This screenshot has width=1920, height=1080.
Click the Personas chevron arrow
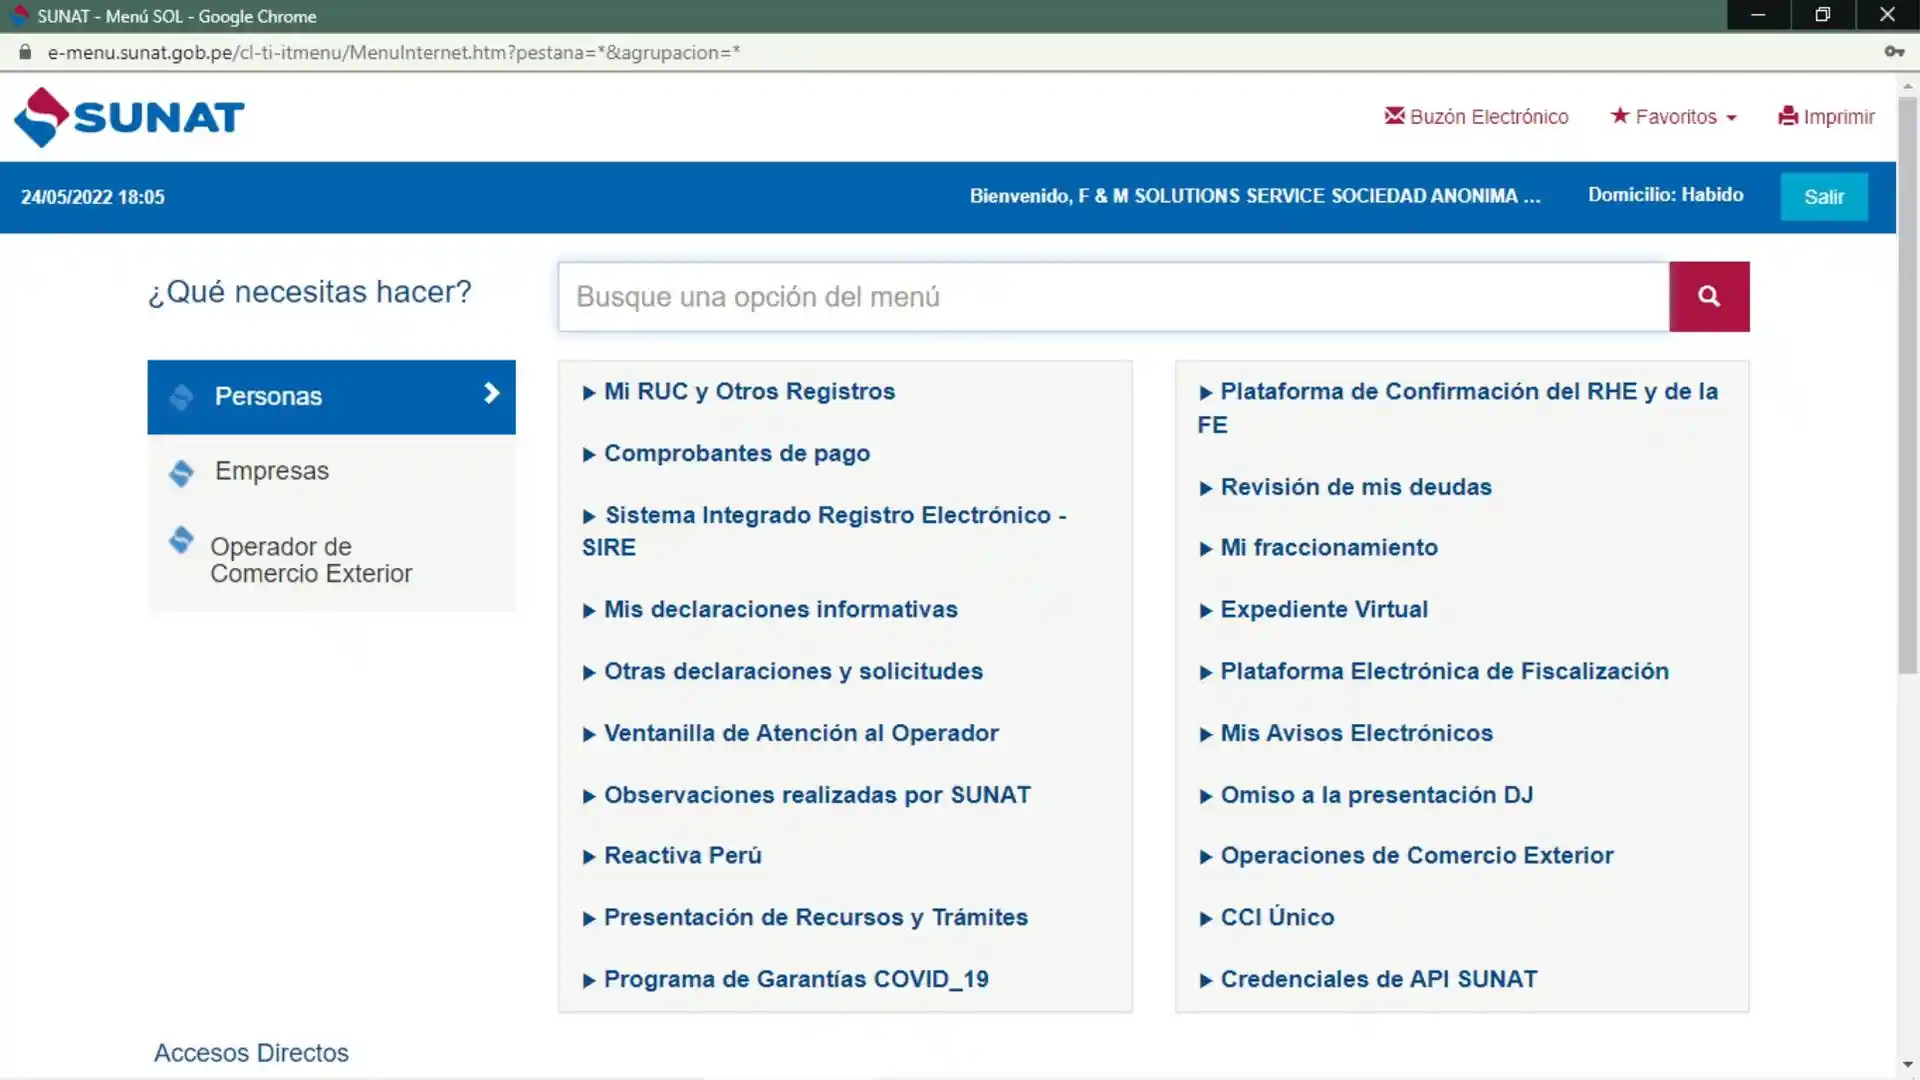pyautogui.click(x=491, y=393)
